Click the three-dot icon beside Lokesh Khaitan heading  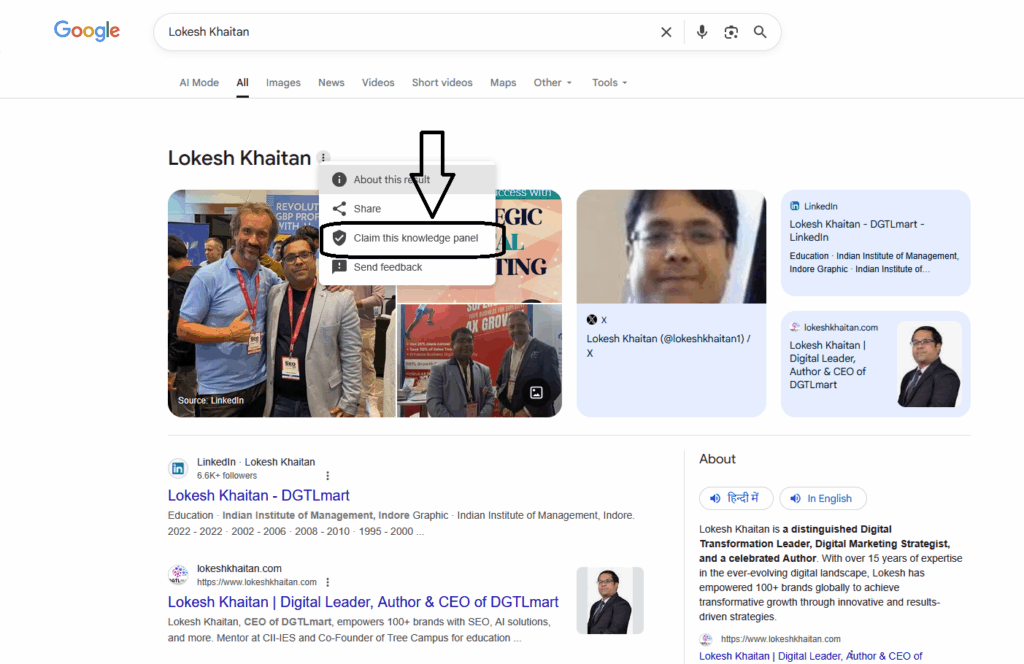click(x=323, y=158)
